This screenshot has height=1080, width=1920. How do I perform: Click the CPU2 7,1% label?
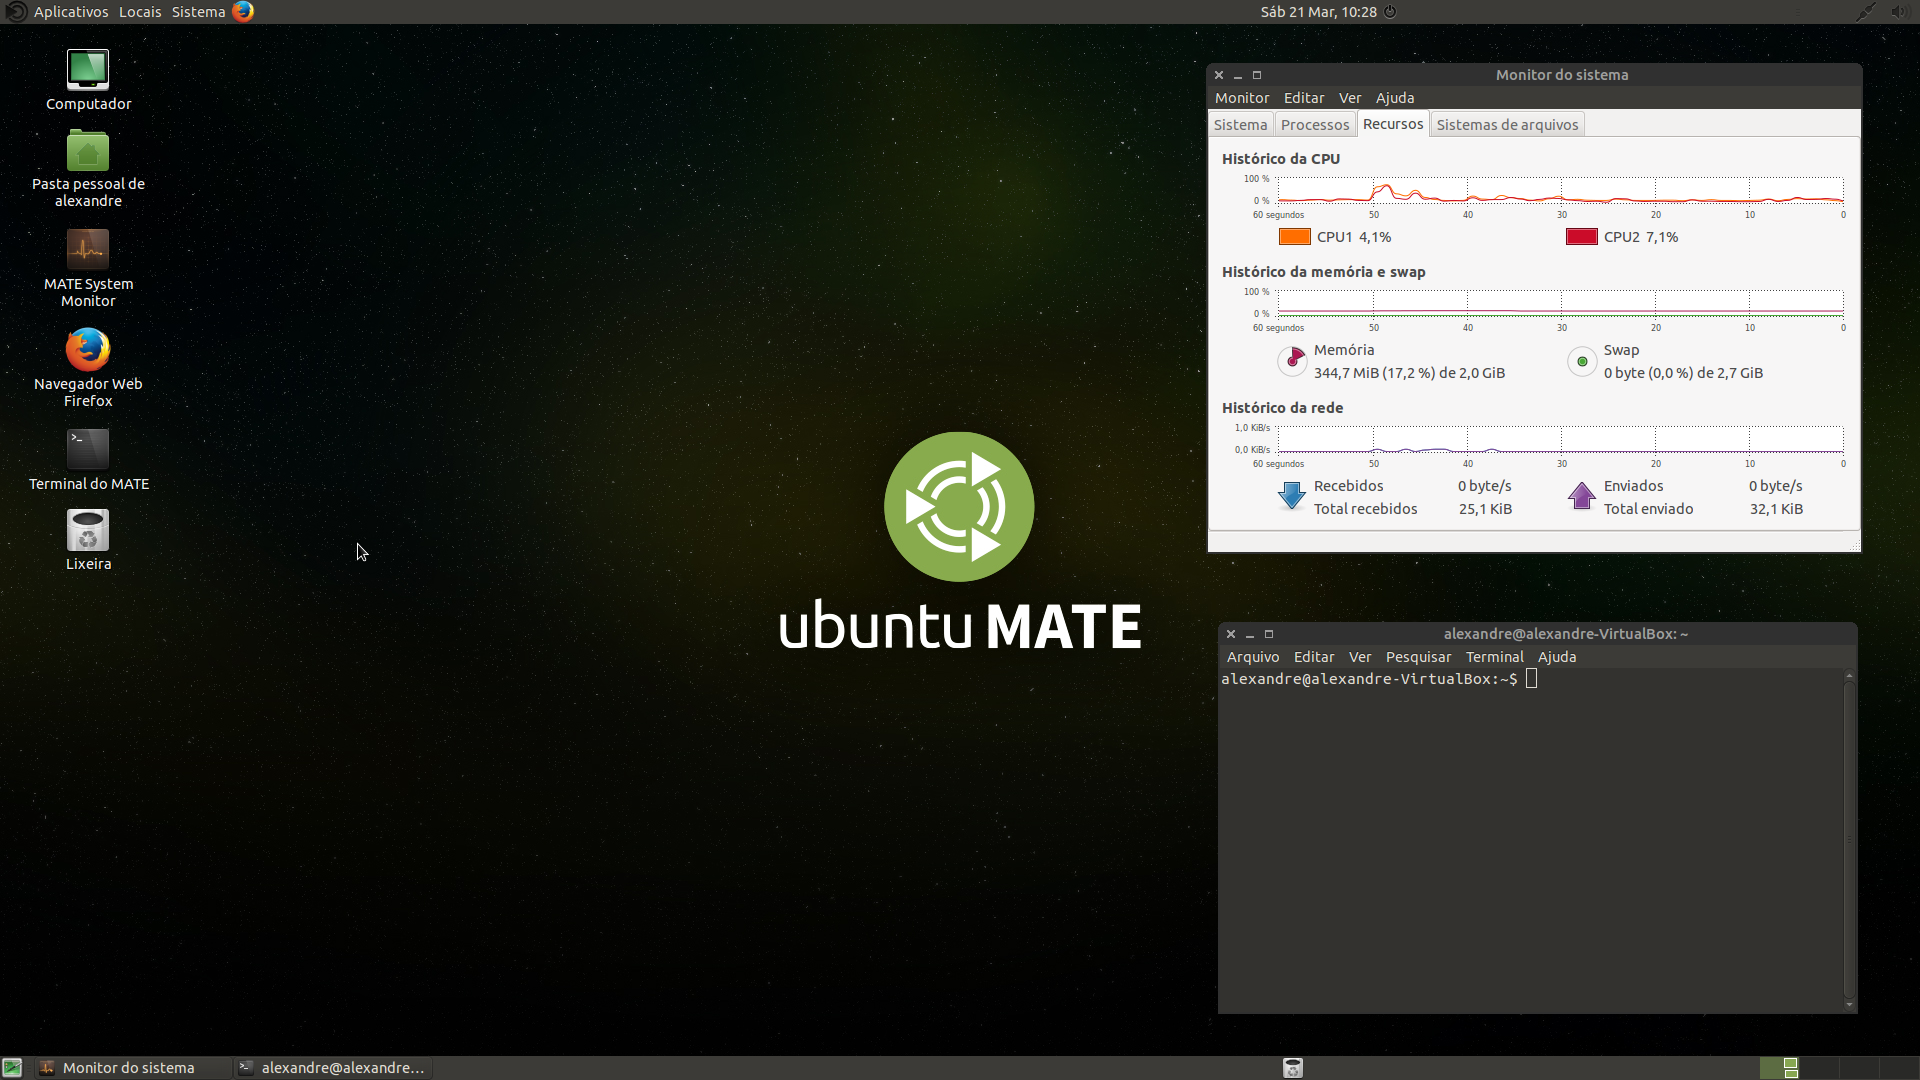(1641, 237)
